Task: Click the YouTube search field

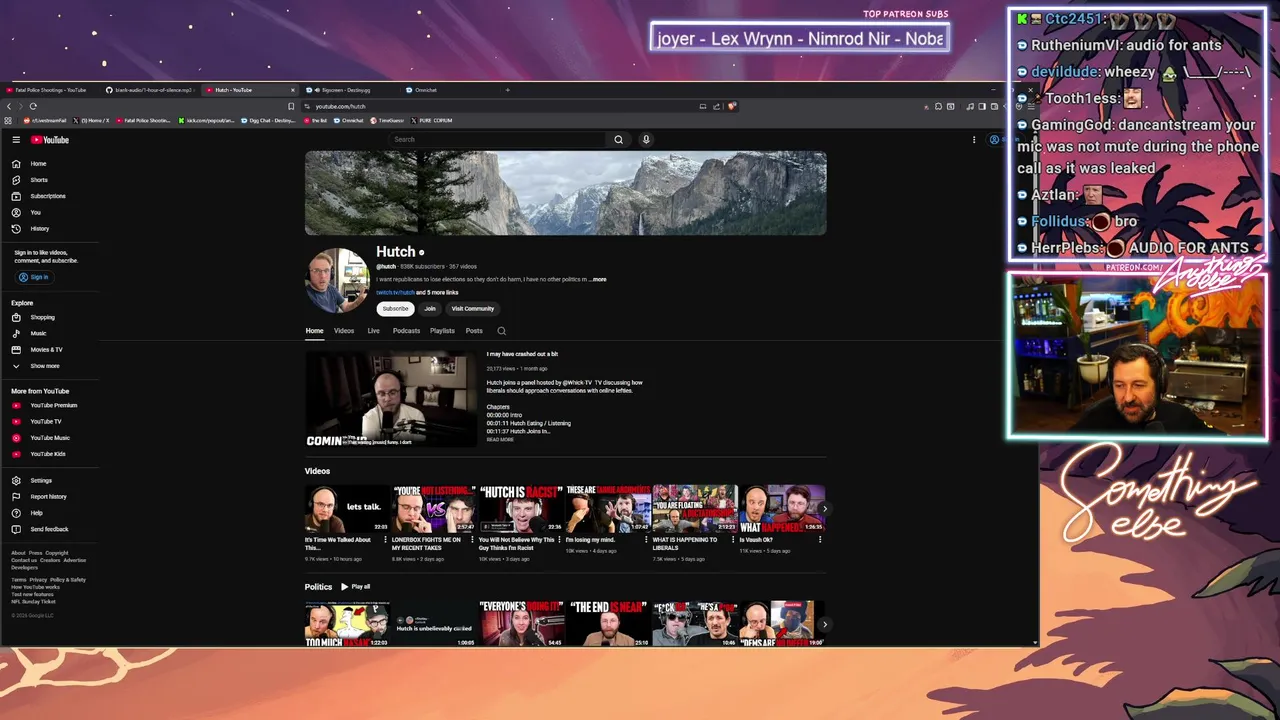Action: [x=498, y=139]
